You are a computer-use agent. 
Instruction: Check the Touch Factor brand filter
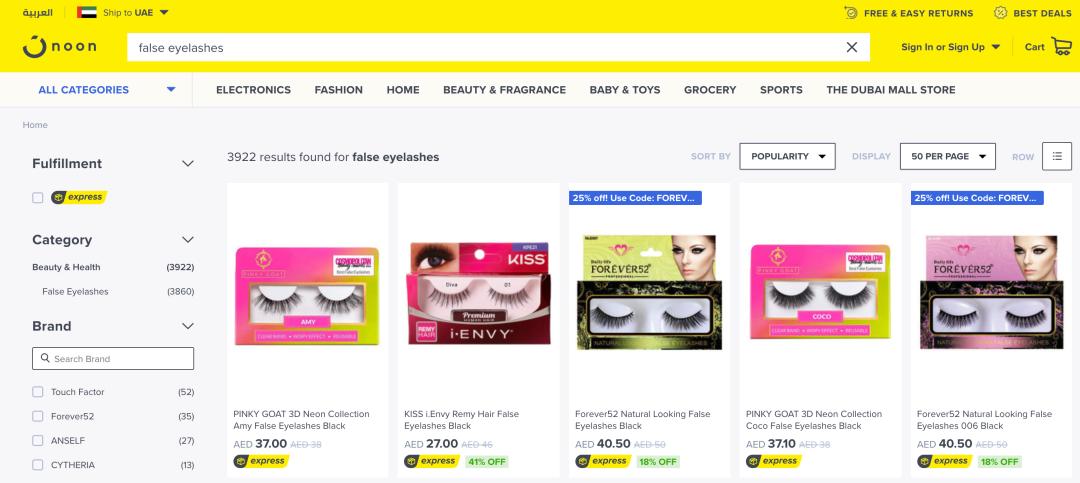tap(38, 392)
